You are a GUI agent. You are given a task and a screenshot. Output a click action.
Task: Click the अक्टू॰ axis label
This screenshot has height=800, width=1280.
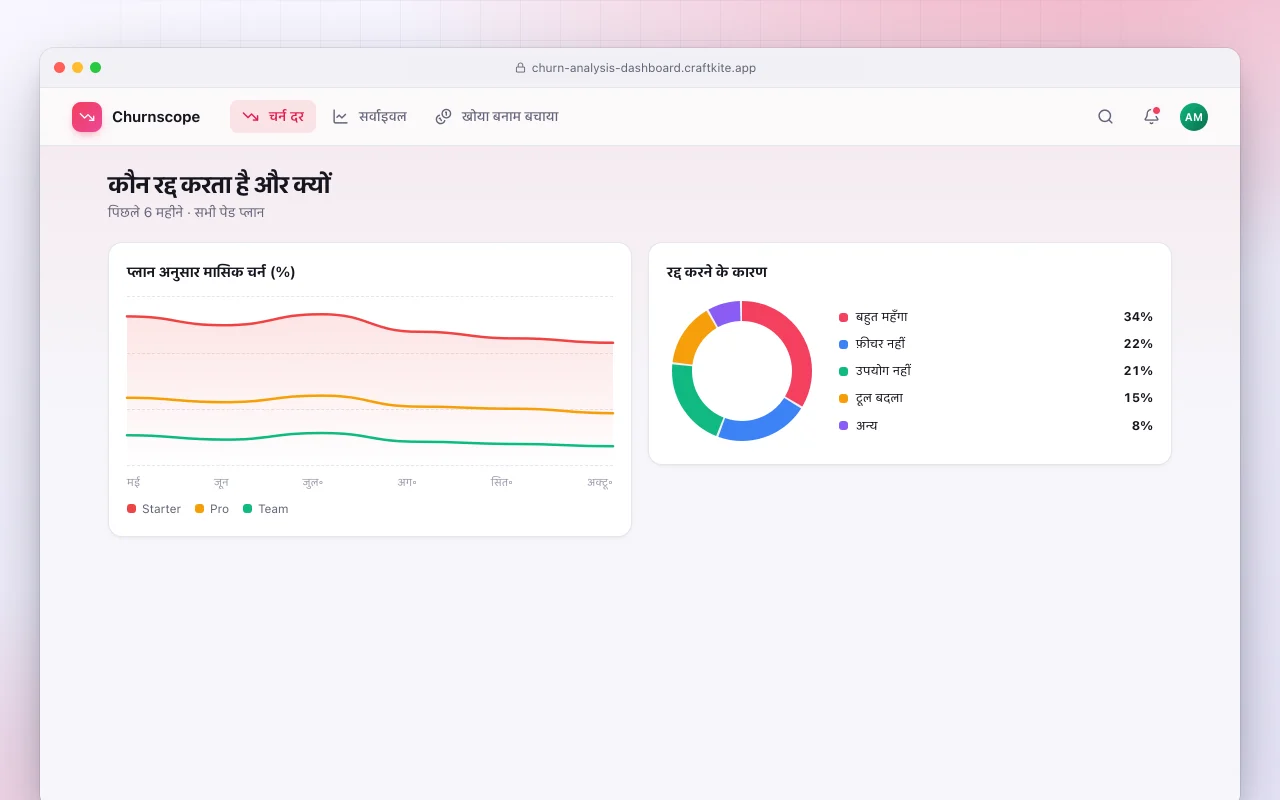(600, 482)
